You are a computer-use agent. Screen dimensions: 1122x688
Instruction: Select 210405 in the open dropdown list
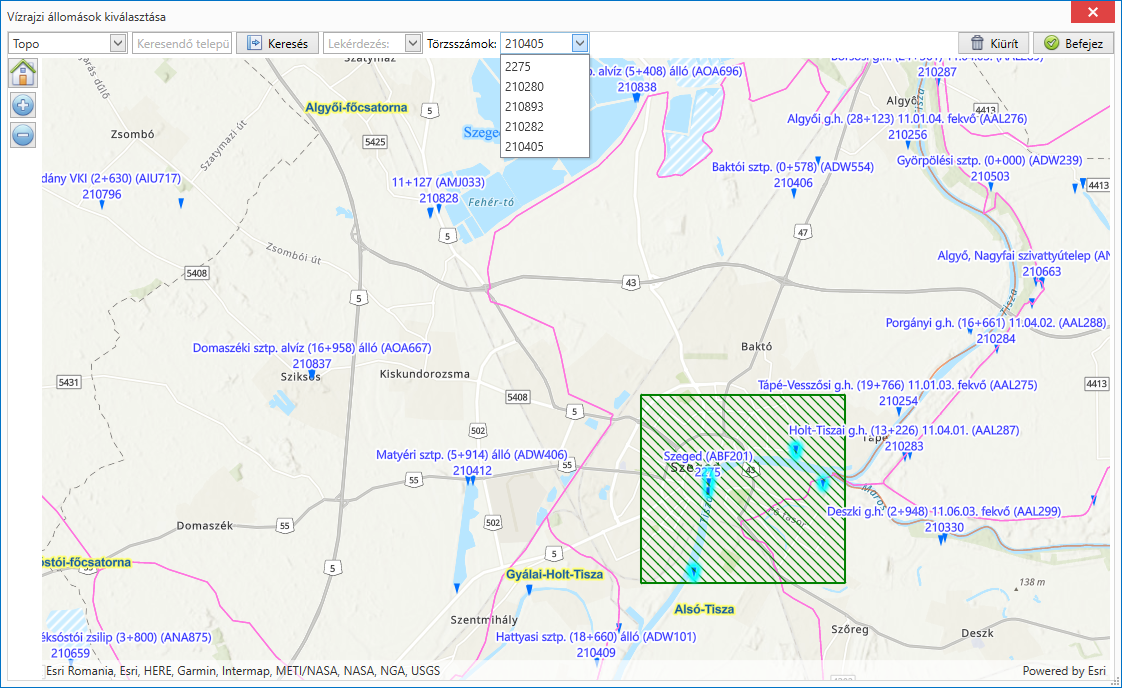545,147
